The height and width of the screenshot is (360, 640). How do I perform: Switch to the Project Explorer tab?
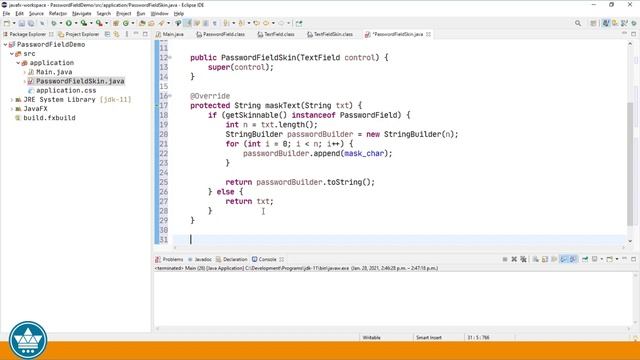(79, 34)
